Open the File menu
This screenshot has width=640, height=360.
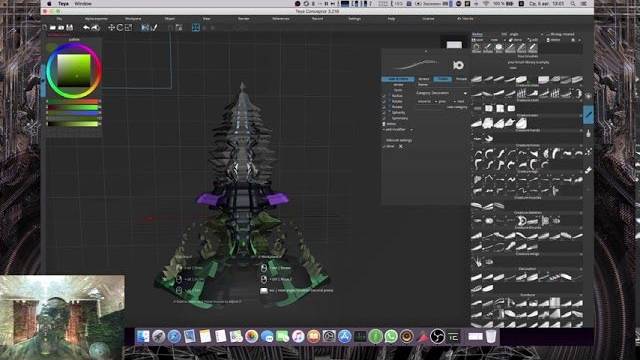coord(59,19)
